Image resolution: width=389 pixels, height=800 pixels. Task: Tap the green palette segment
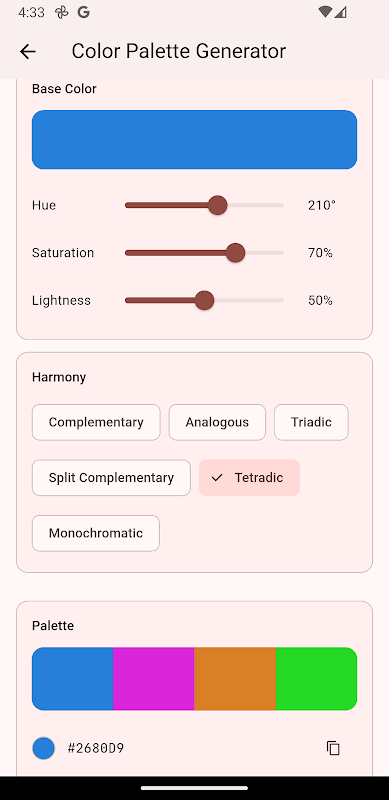(x=316, y=679)
